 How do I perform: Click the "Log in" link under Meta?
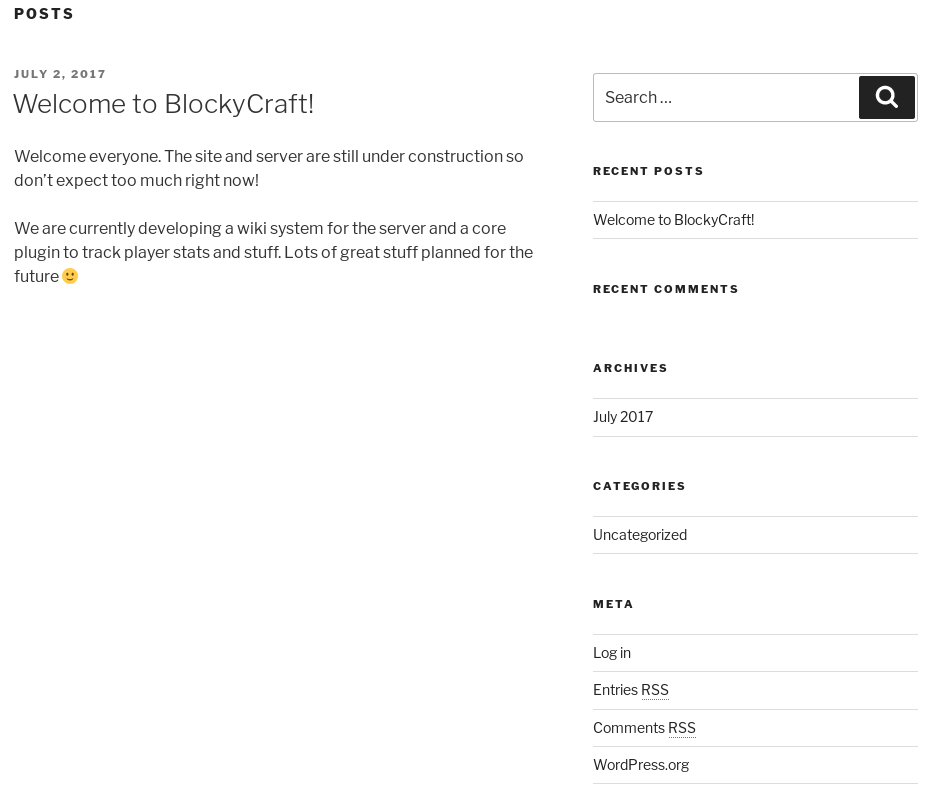[x=611, y=652]
